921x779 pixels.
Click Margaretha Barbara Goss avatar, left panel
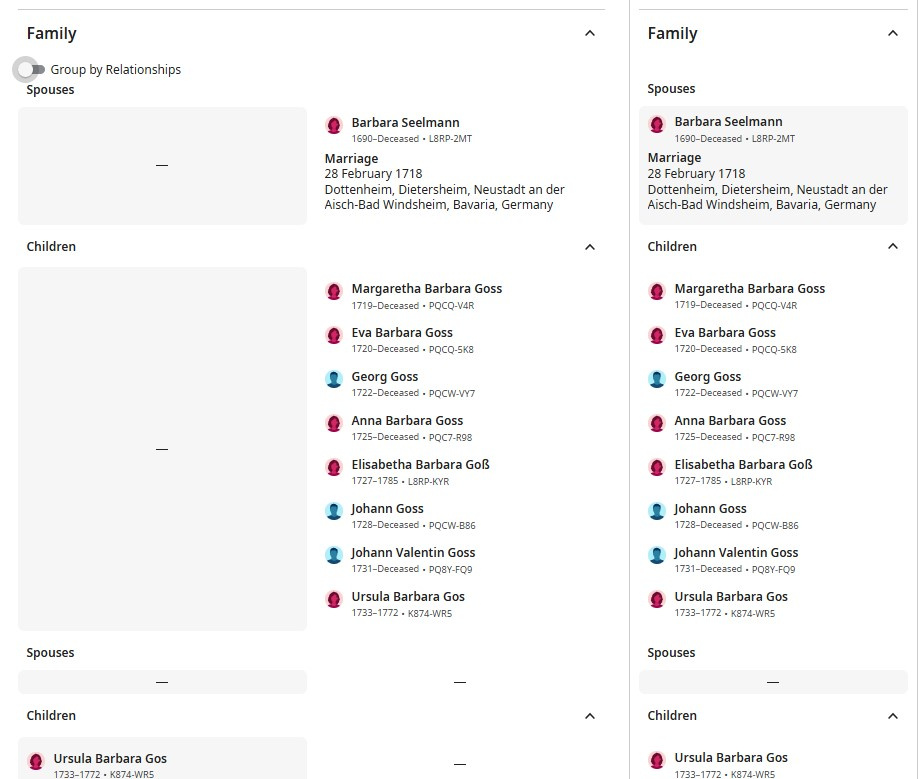[334, 291]
